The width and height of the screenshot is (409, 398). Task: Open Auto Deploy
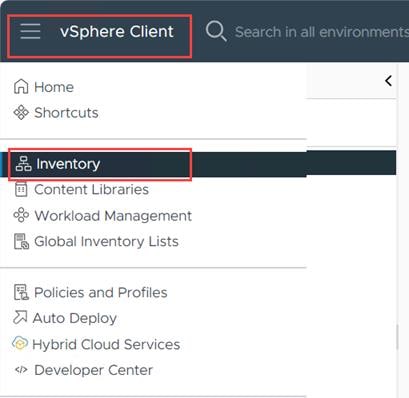(x=75, y=318)
